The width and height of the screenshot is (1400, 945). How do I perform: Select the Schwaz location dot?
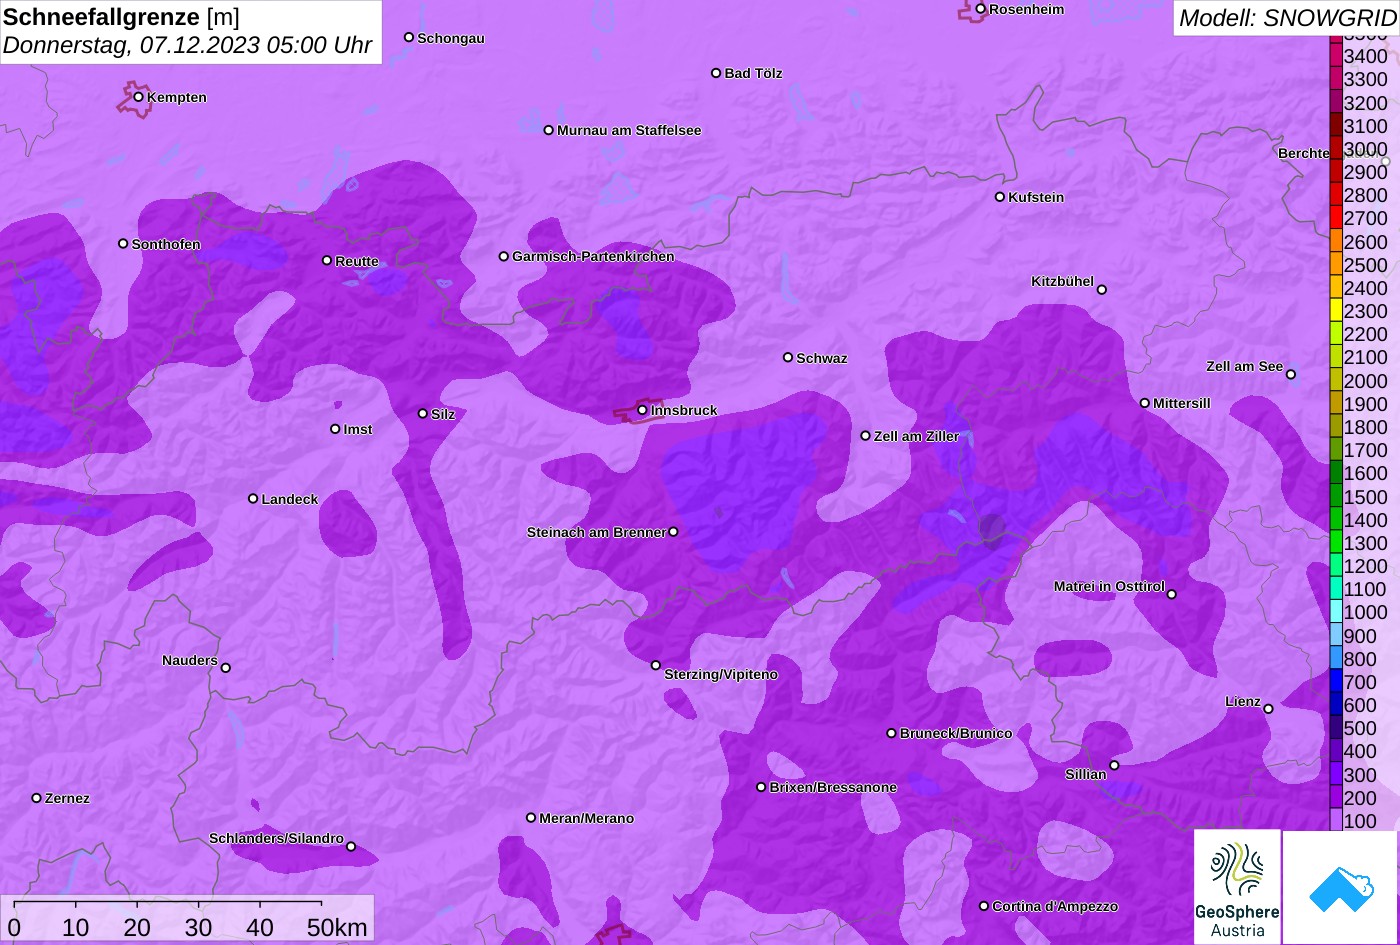(x=788, y=357)
